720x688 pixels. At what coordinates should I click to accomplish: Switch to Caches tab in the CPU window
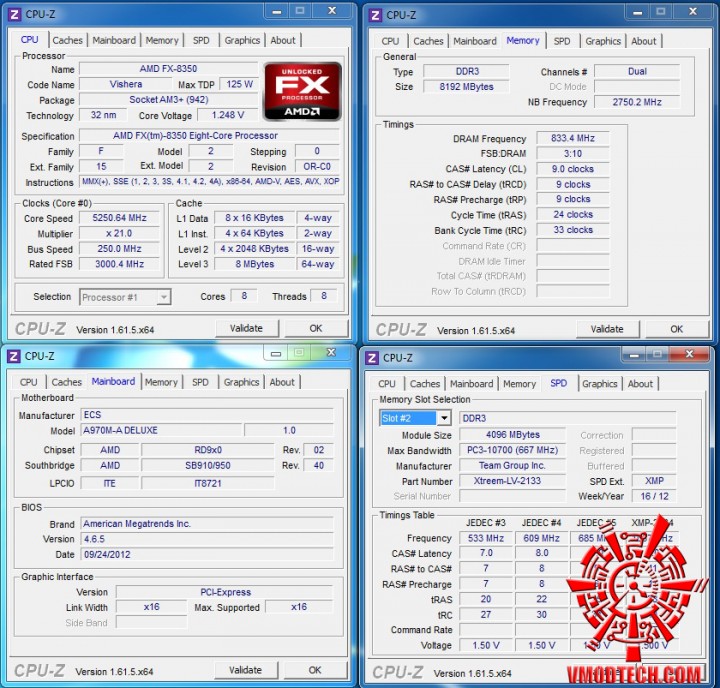point(68,40)
